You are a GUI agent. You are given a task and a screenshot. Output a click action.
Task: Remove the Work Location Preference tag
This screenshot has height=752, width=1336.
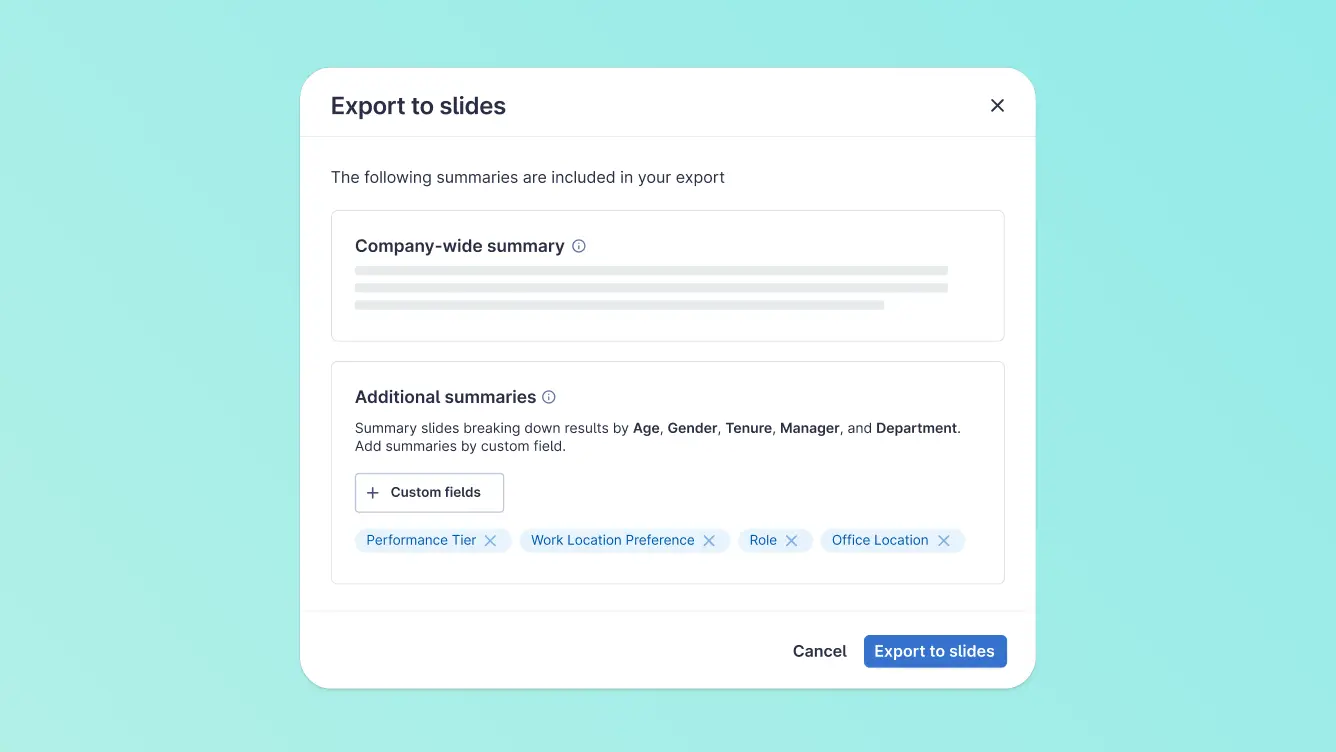(709, 541)
